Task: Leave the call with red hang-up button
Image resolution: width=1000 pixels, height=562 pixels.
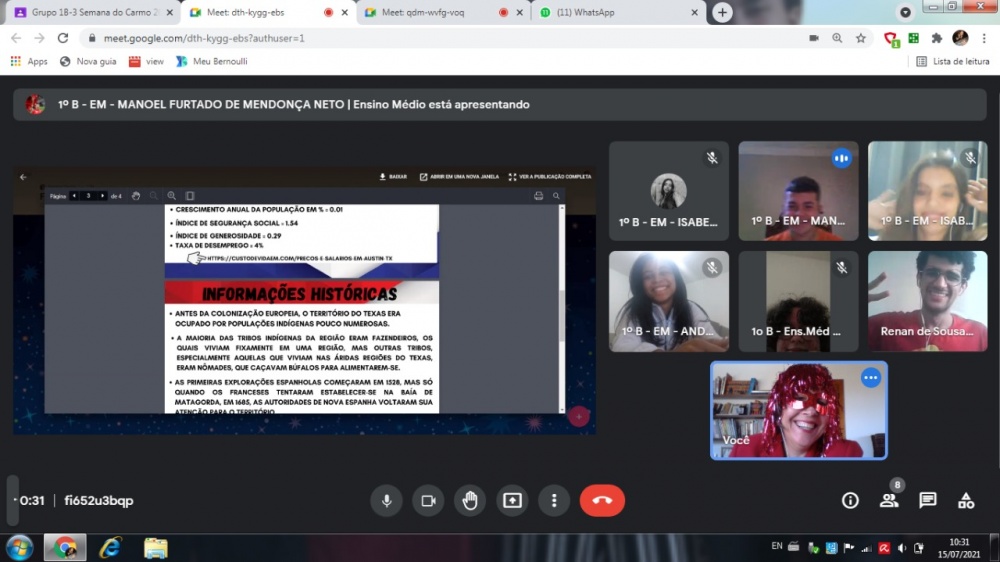Action: coord(602,501)
